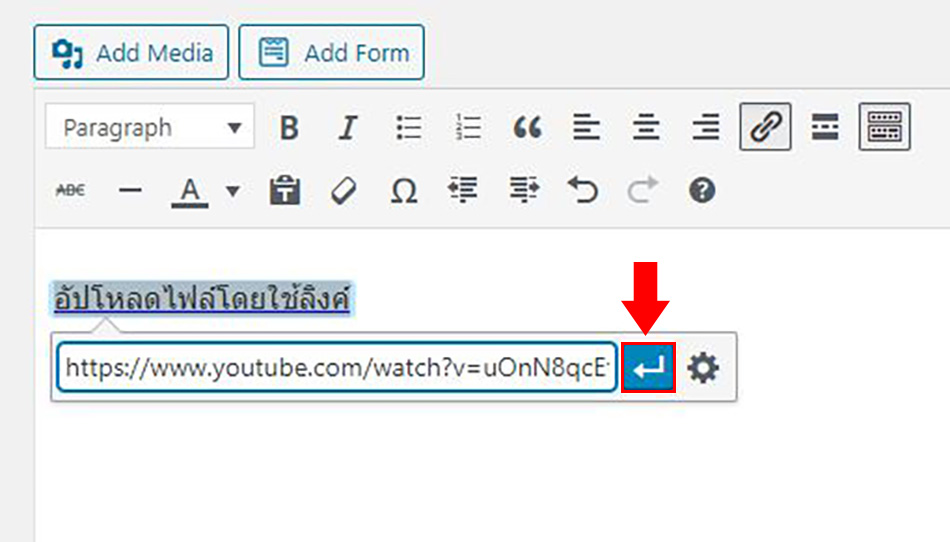Expand the text color picker arrow
Viewport: 950px width, 542px height.
tap(233, 191)
